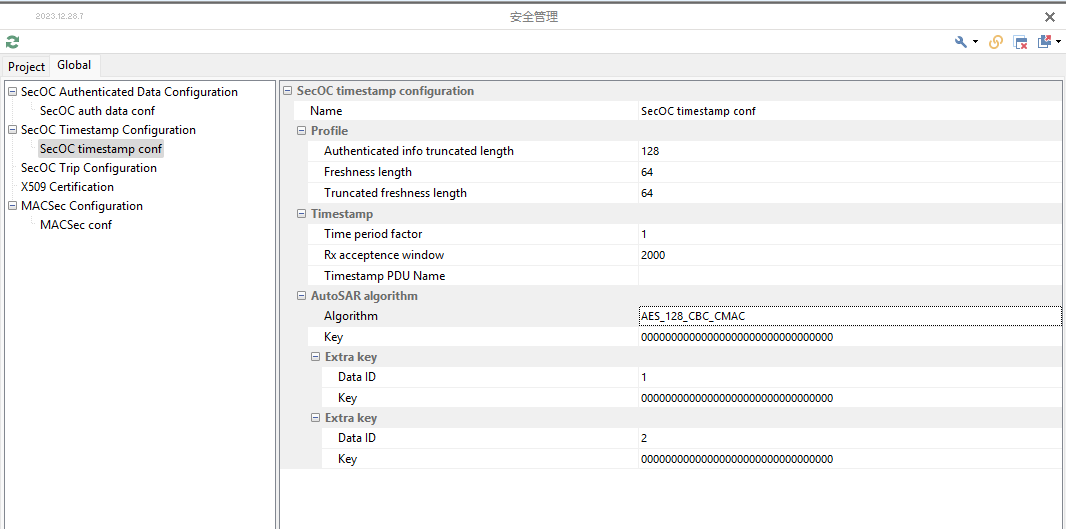
Task: Edit Data ID value 1
Action: pyautogui.click(x=850, y=377)
